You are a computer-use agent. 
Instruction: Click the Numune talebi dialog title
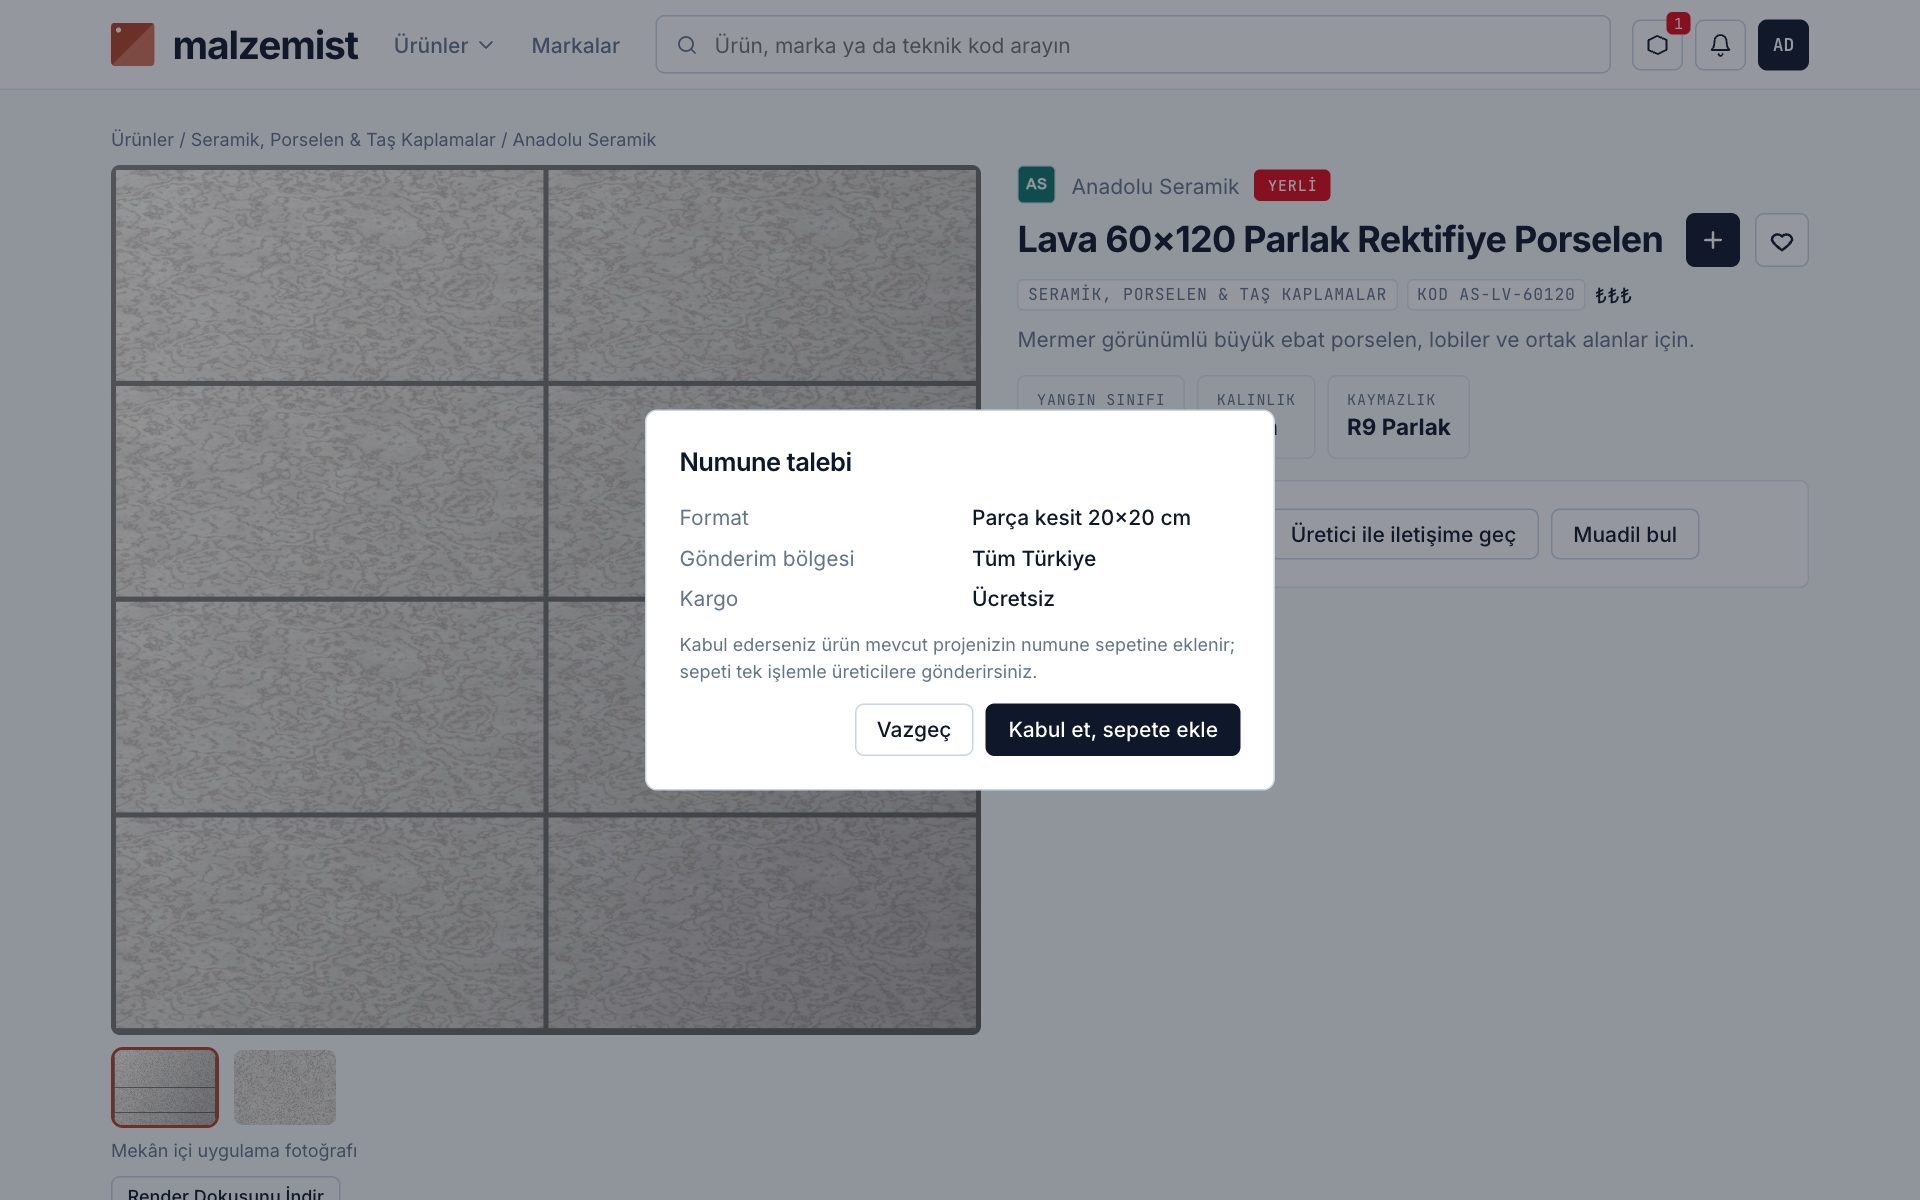(765, 462)
